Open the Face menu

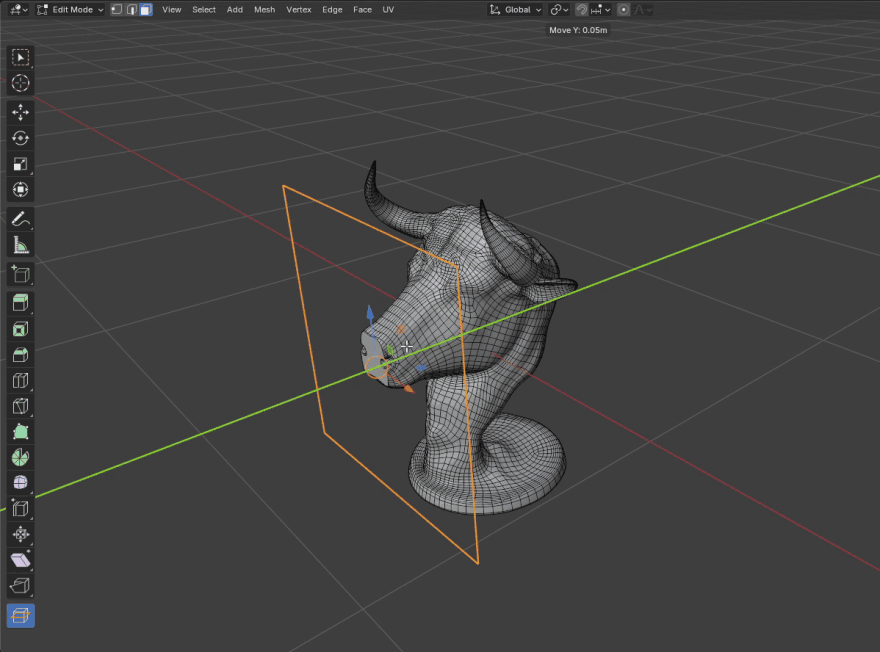[x=363, y=10]
